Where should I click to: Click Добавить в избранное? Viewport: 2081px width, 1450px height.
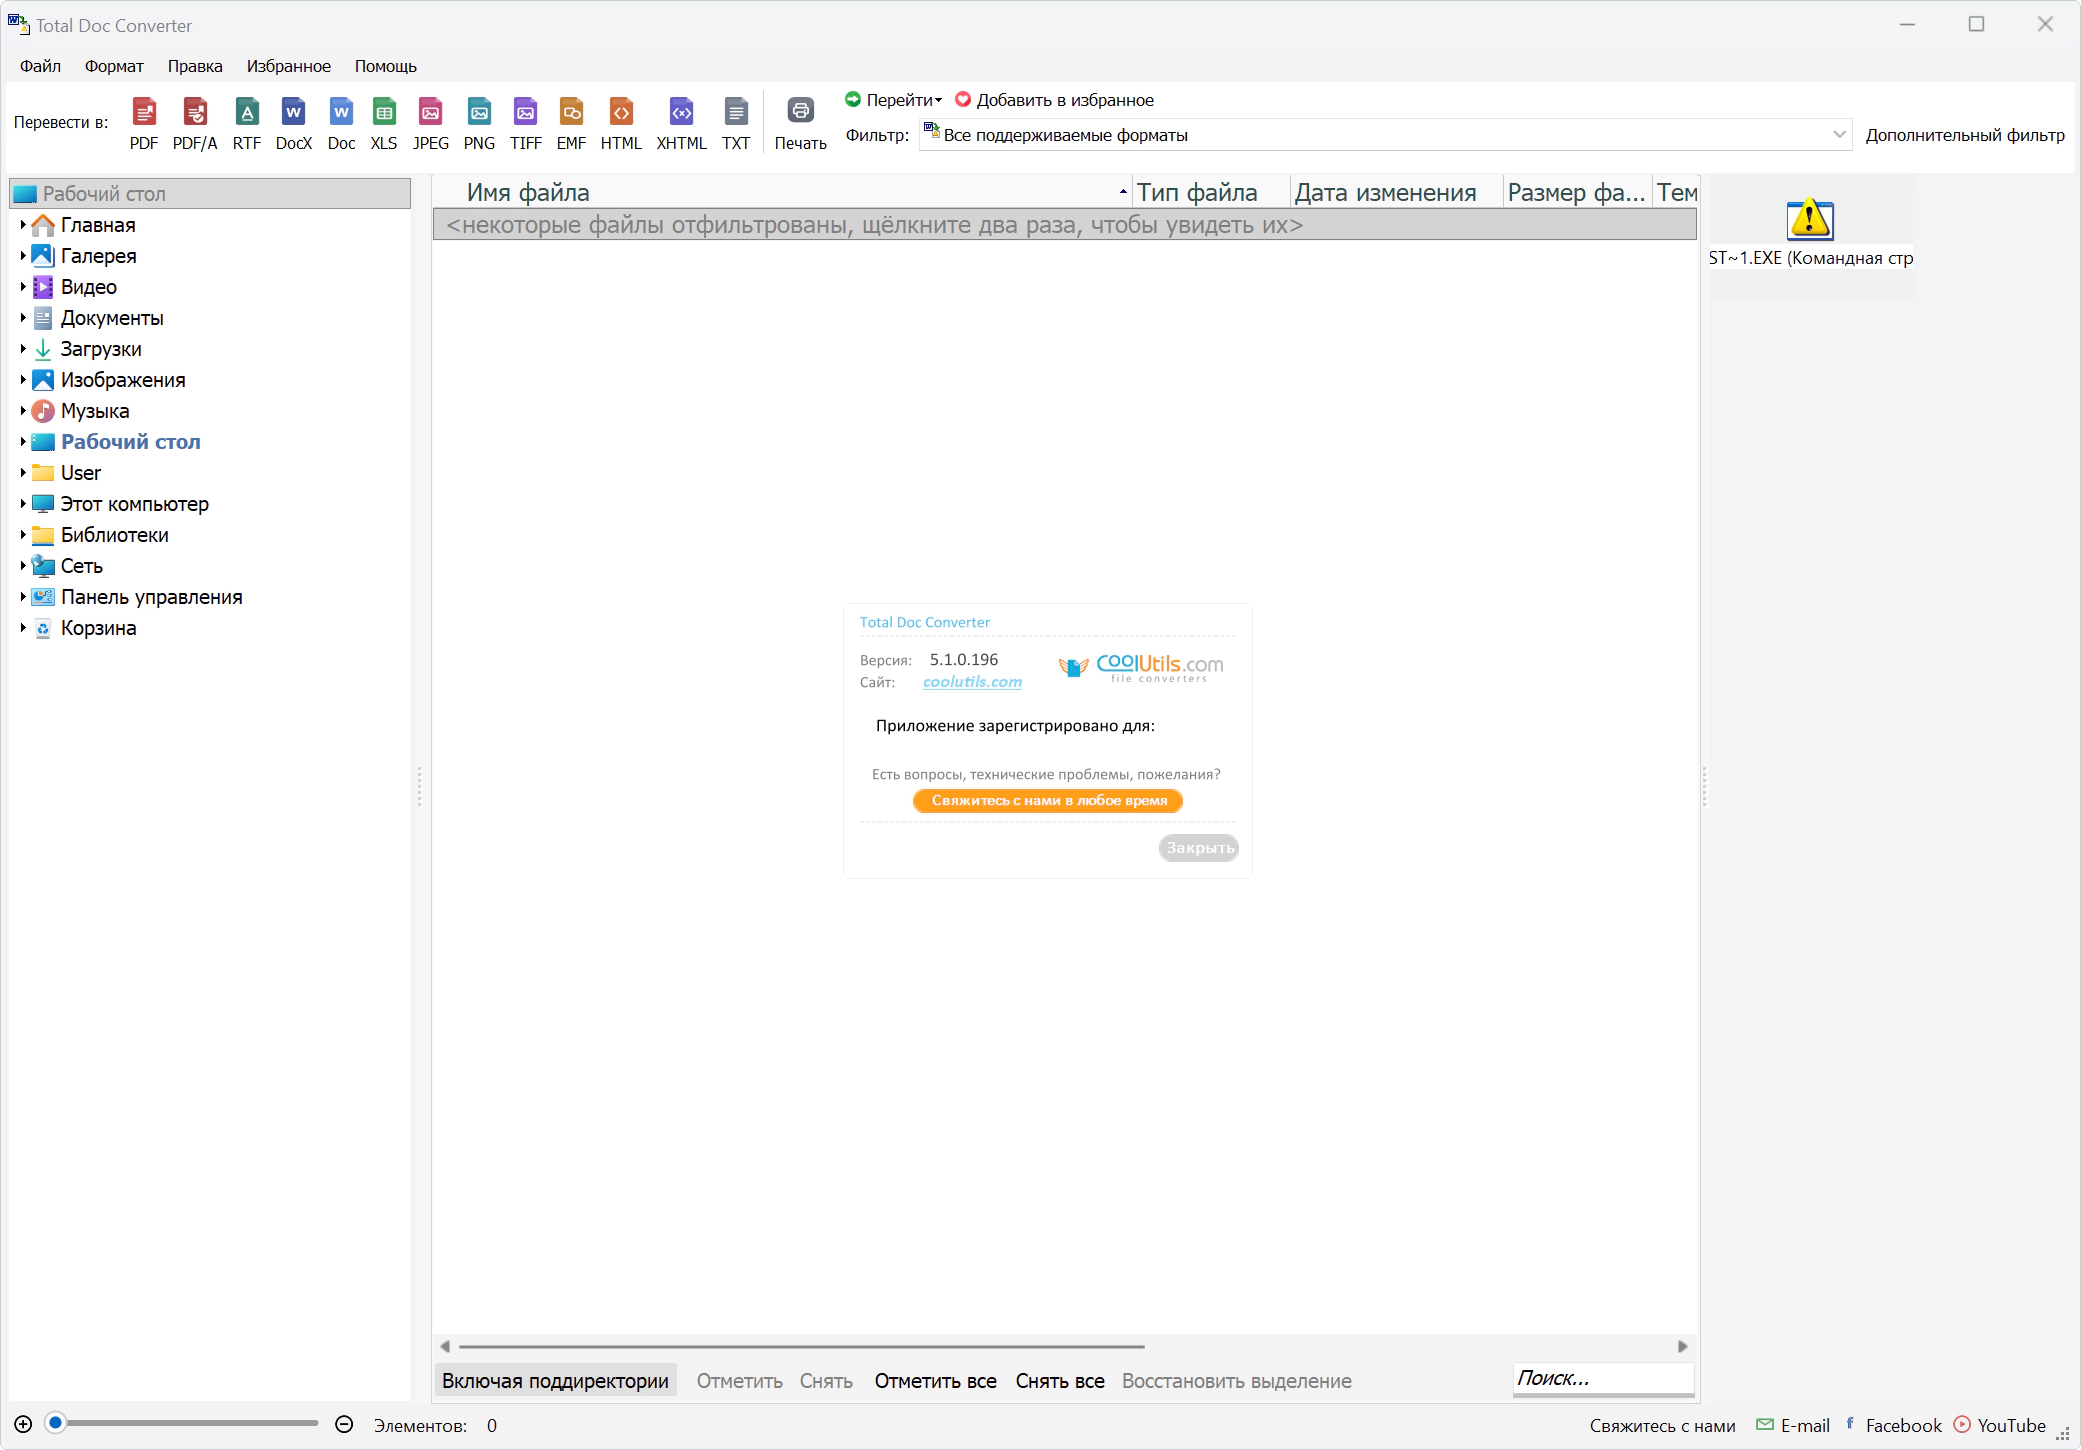point(1054,100)
